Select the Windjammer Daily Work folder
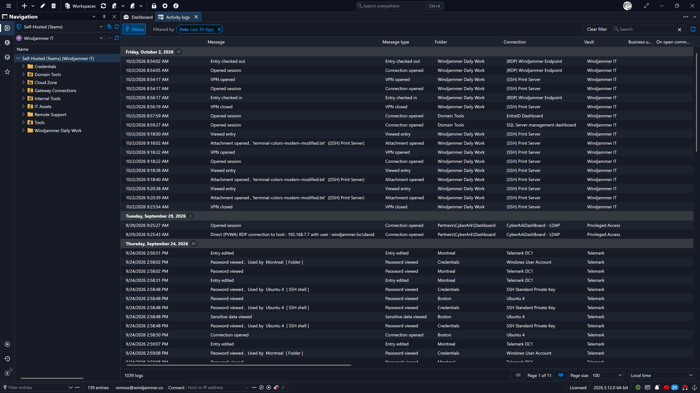Image resolution: width=700 pixels, height=393 pixels. coord(58,131)
